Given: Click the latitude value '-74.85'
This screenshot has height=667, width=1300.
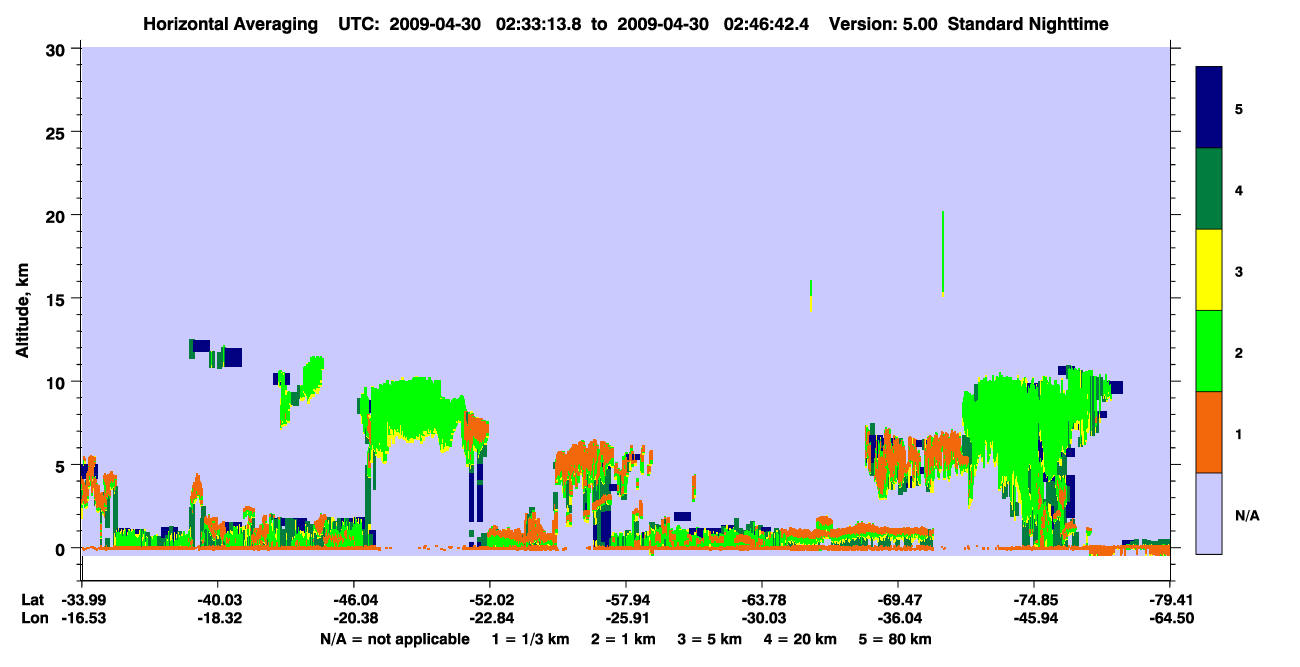Looking at the screenshot, I should [x=1034, y=600].
